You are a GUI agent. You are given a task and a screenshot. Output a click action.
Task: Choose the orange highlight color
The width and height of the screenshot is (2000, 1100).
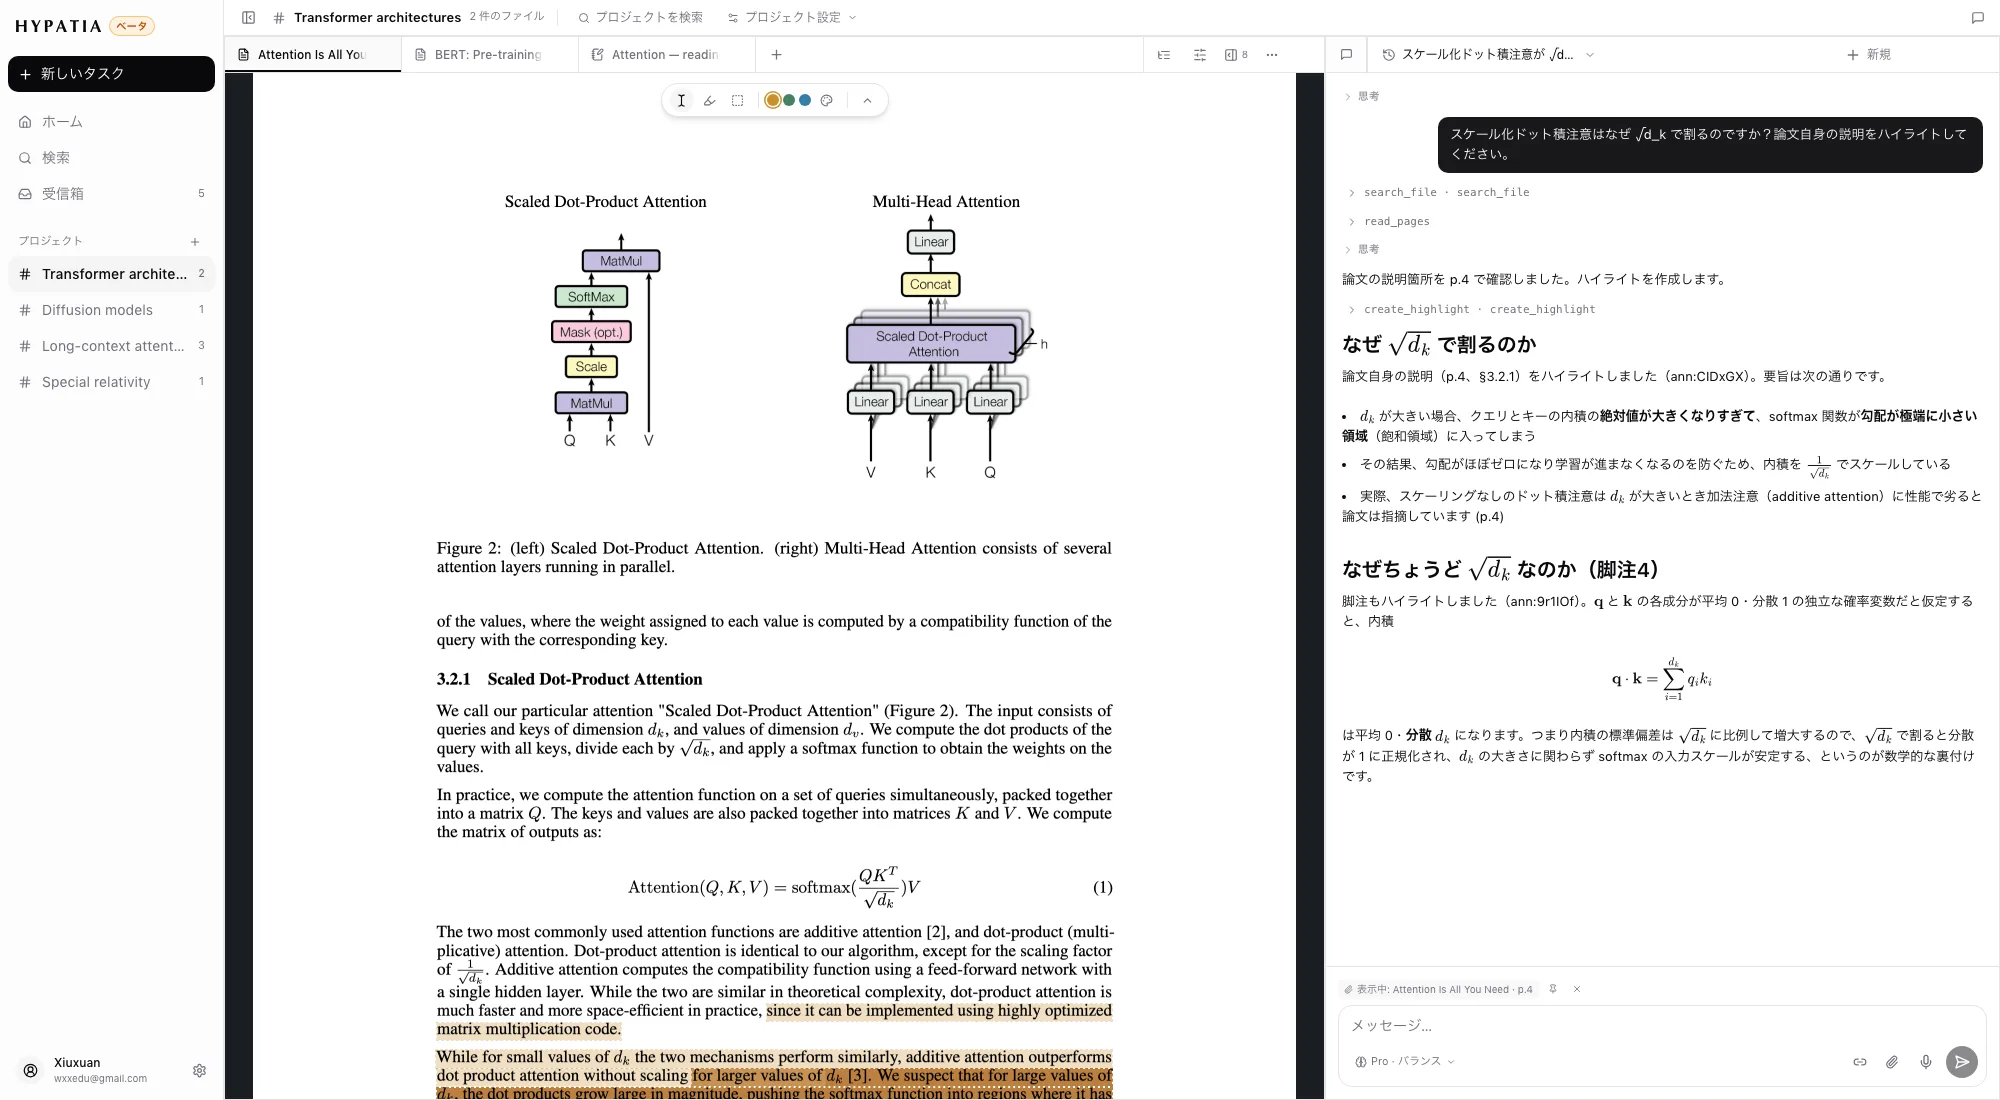[772, 100]
